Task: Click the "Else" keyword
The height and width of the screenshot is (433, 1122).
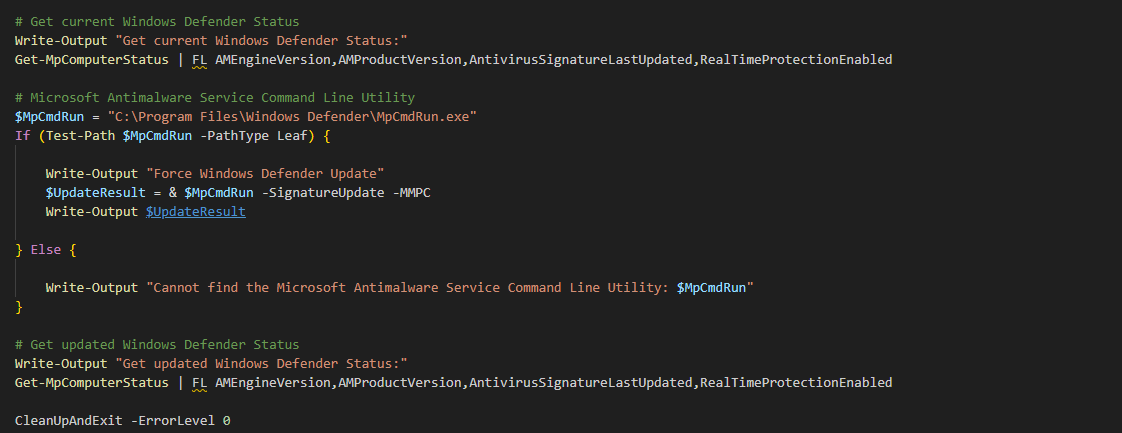Action: tap(46, 250)
